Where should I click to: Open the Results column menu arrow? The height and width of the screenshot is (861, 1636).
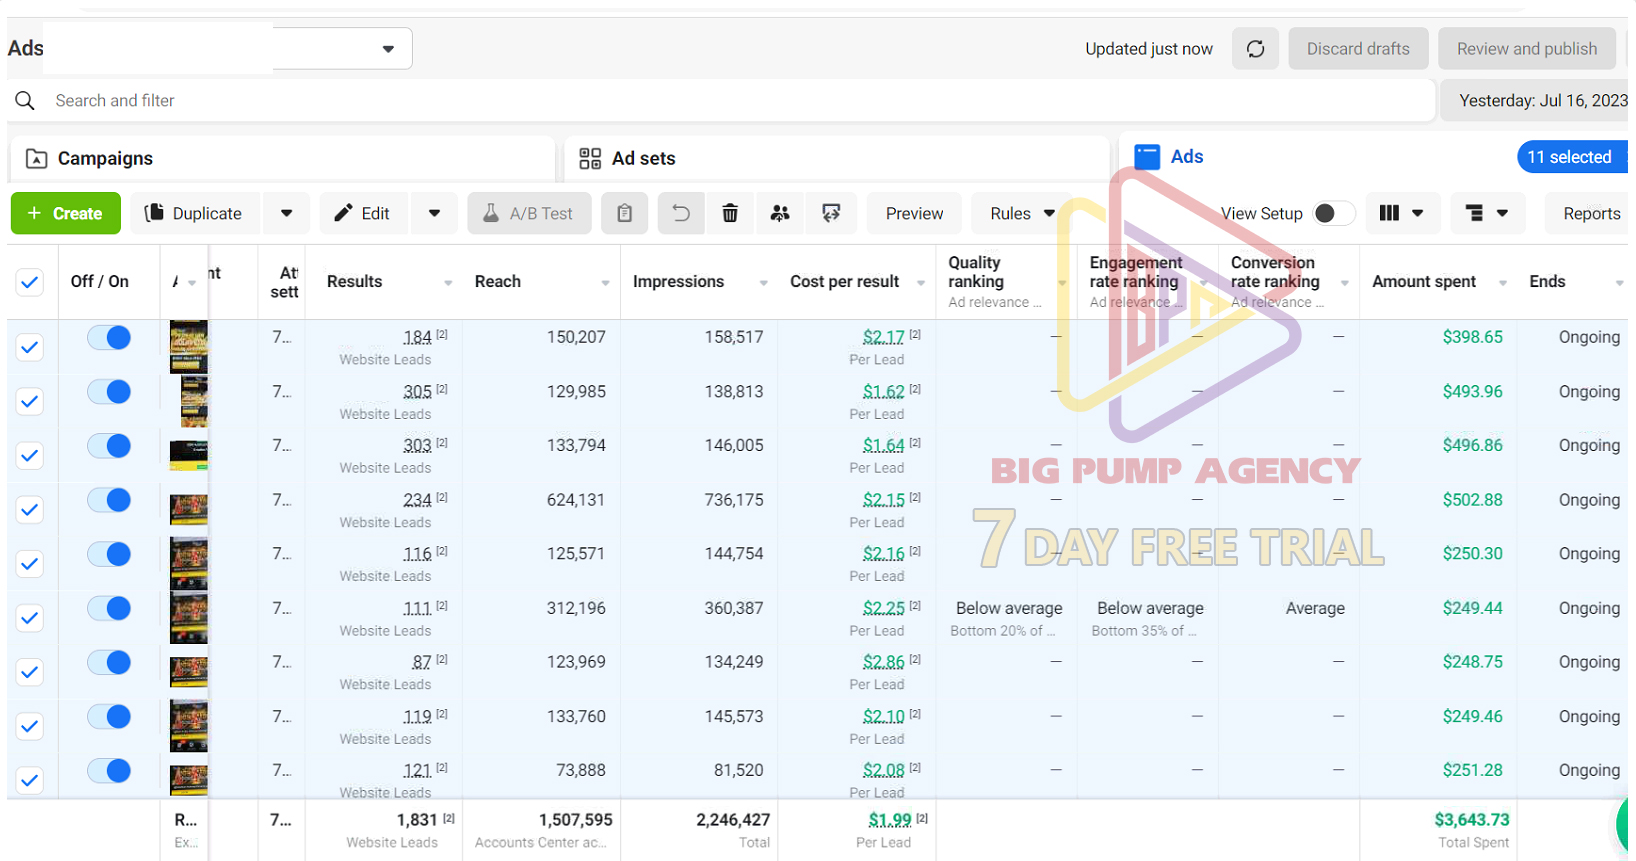coord(448,283)
